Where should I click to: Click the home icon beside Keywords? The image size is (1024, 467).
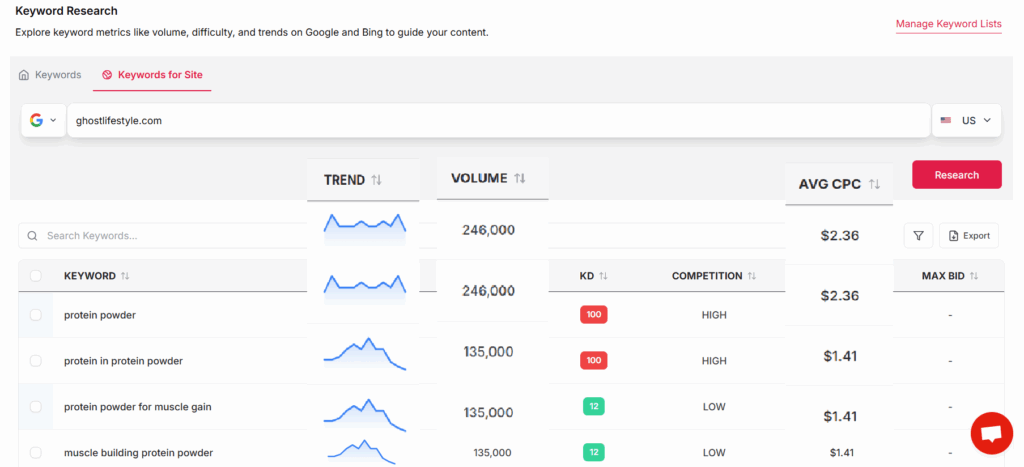click(24, 74)
